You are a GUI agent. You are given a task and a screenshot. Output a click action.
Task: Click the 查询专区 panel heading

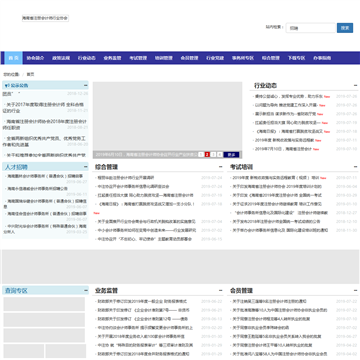[16, 290]
